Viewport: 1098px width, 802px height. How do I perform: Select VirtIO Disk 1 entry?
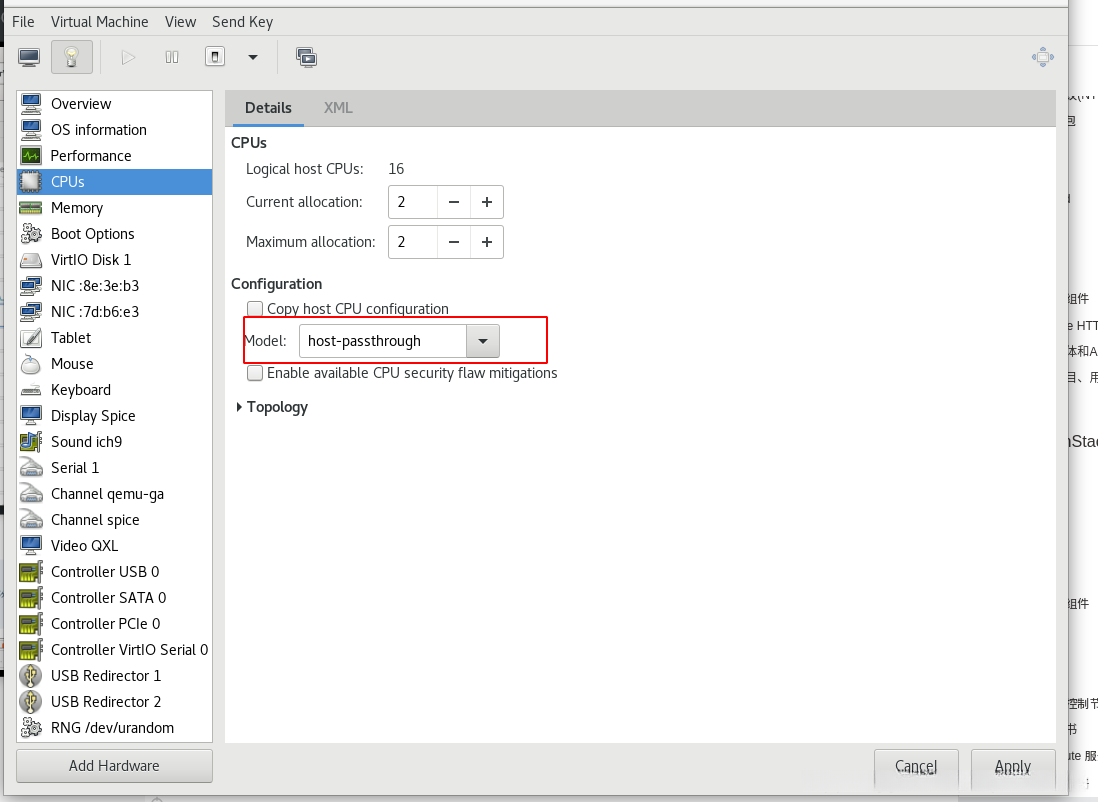[x=114, y=260]
